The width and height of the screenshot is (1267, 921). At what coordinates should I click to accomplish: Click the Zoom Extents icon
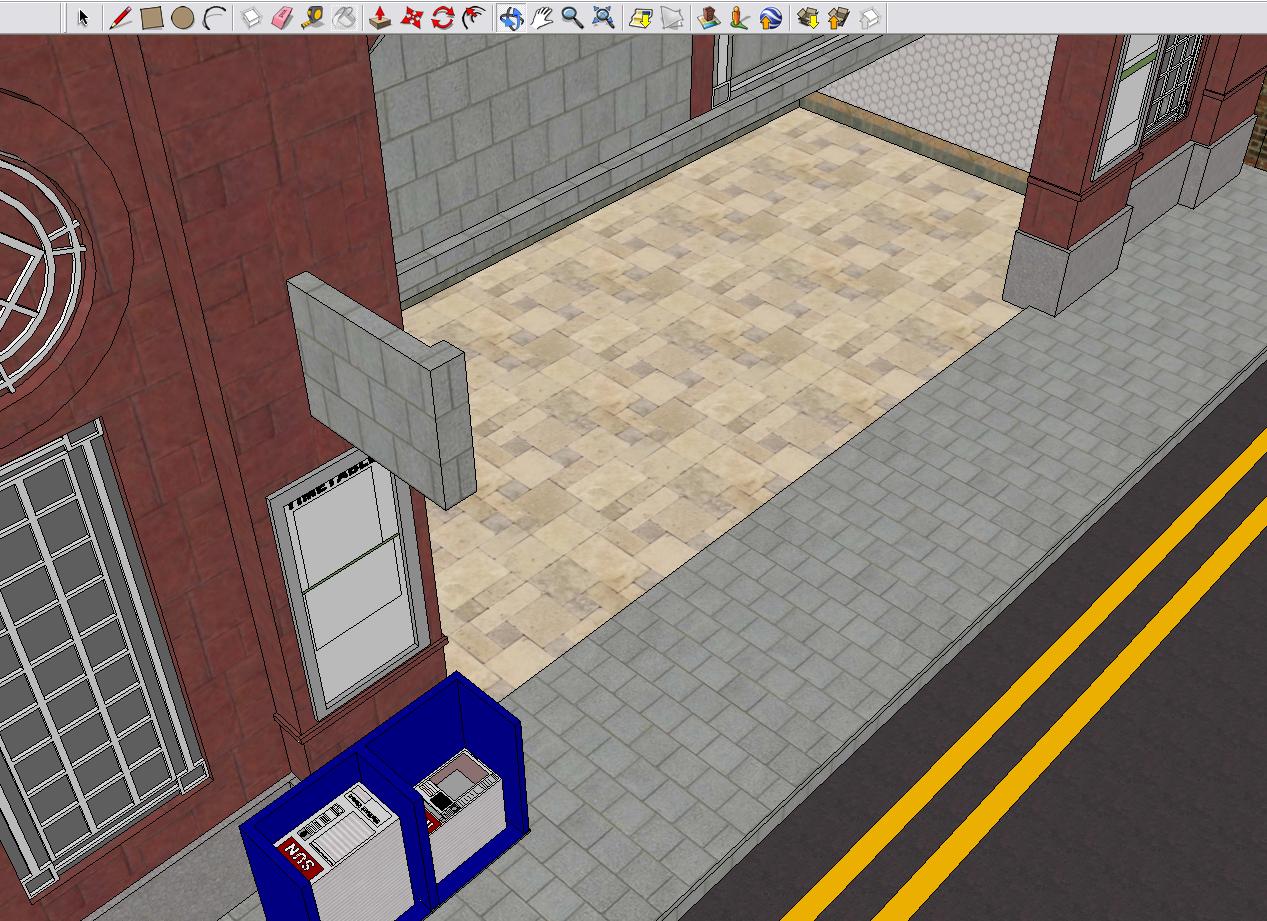click(603, 18)
